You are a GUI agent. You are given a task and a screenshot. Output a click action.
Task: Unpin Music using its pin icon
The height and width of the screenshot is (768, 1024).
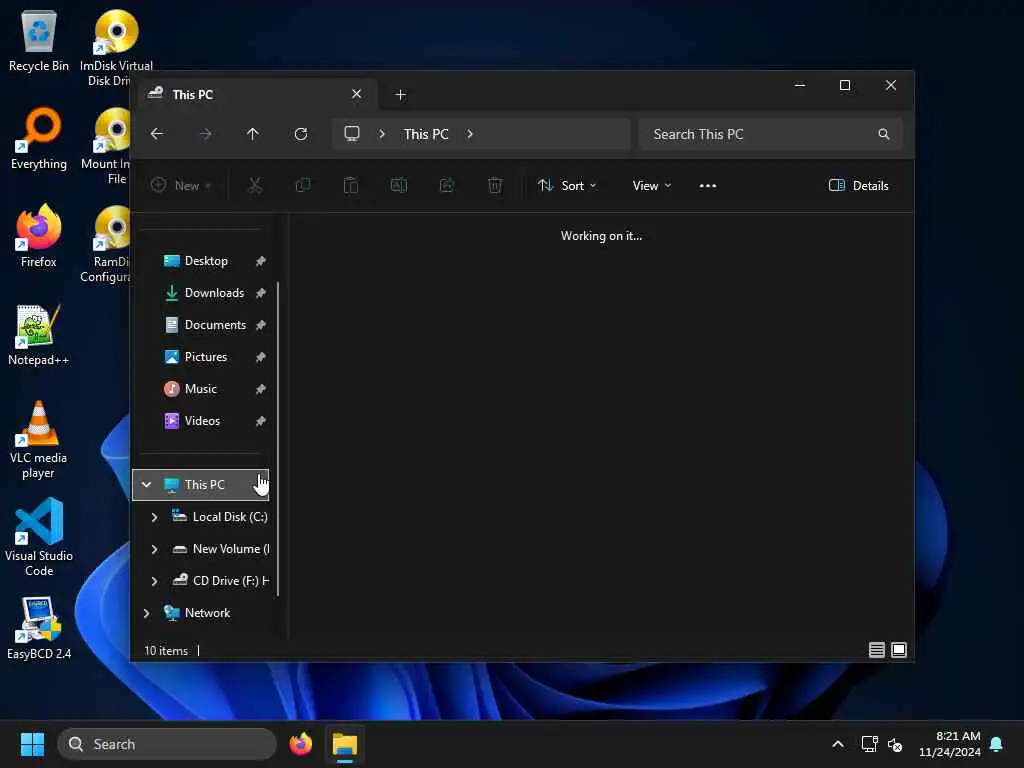coord(261,389)
